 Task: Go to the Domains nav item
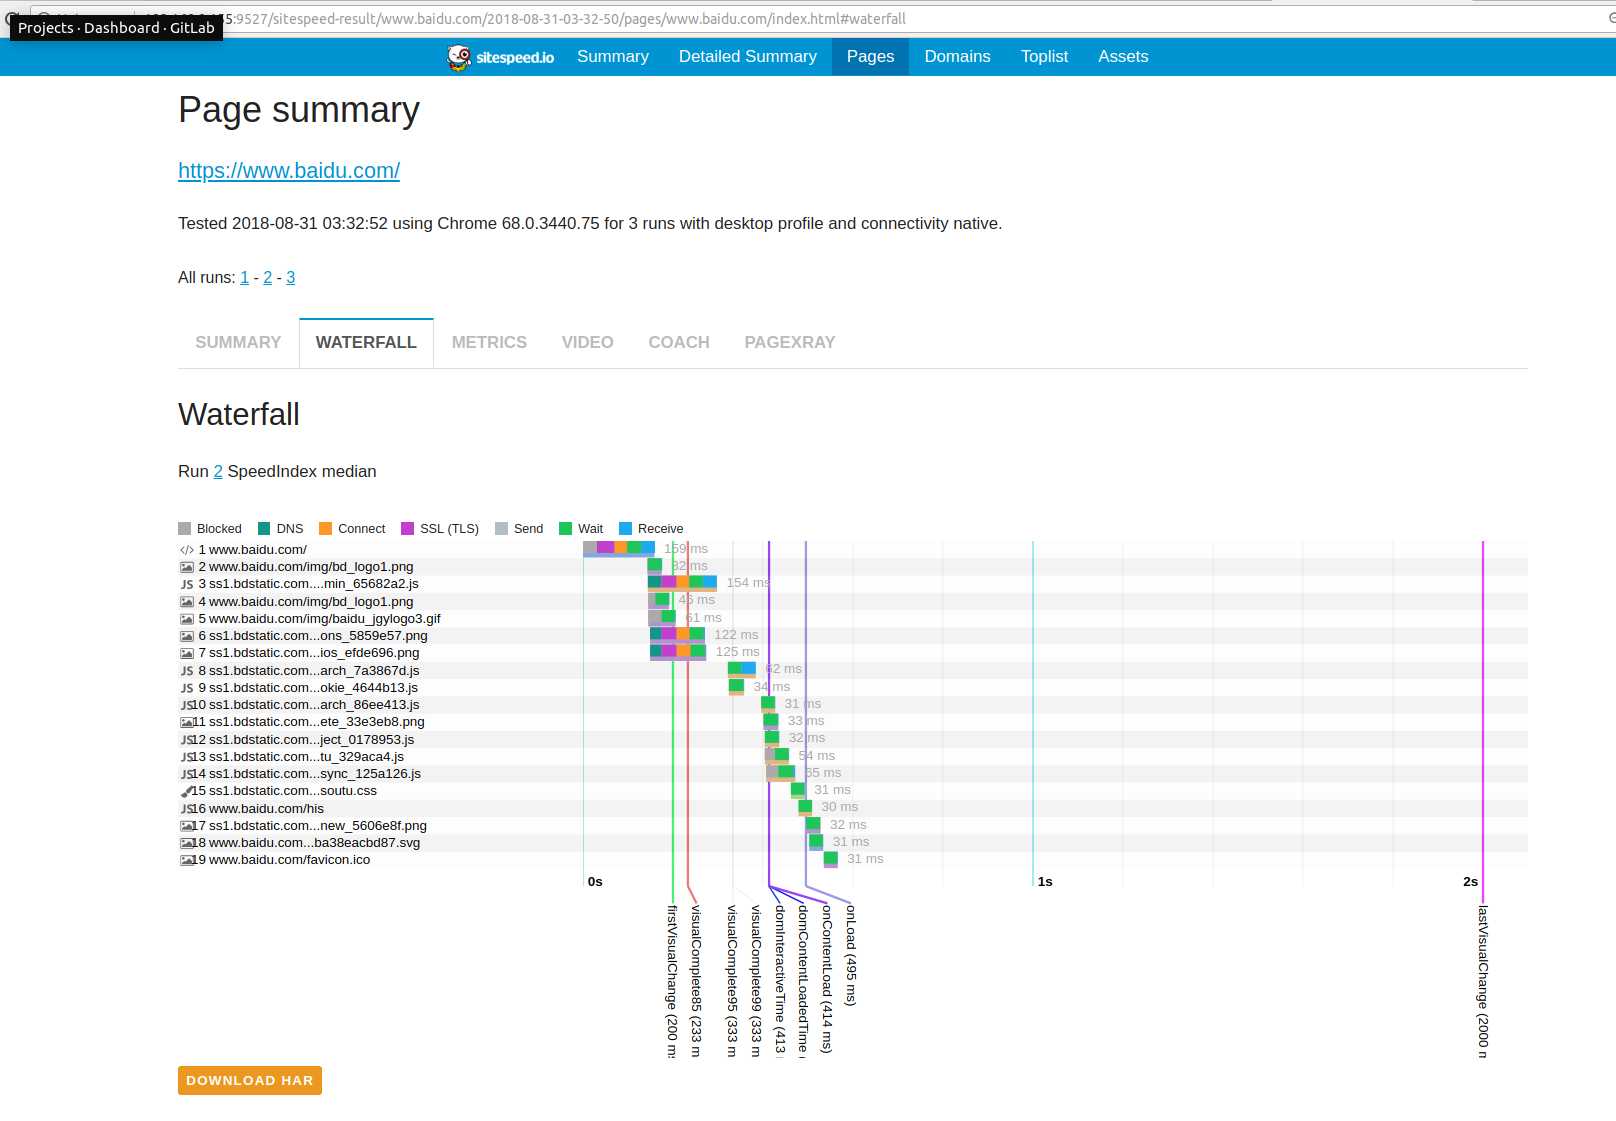click(957, 57)
